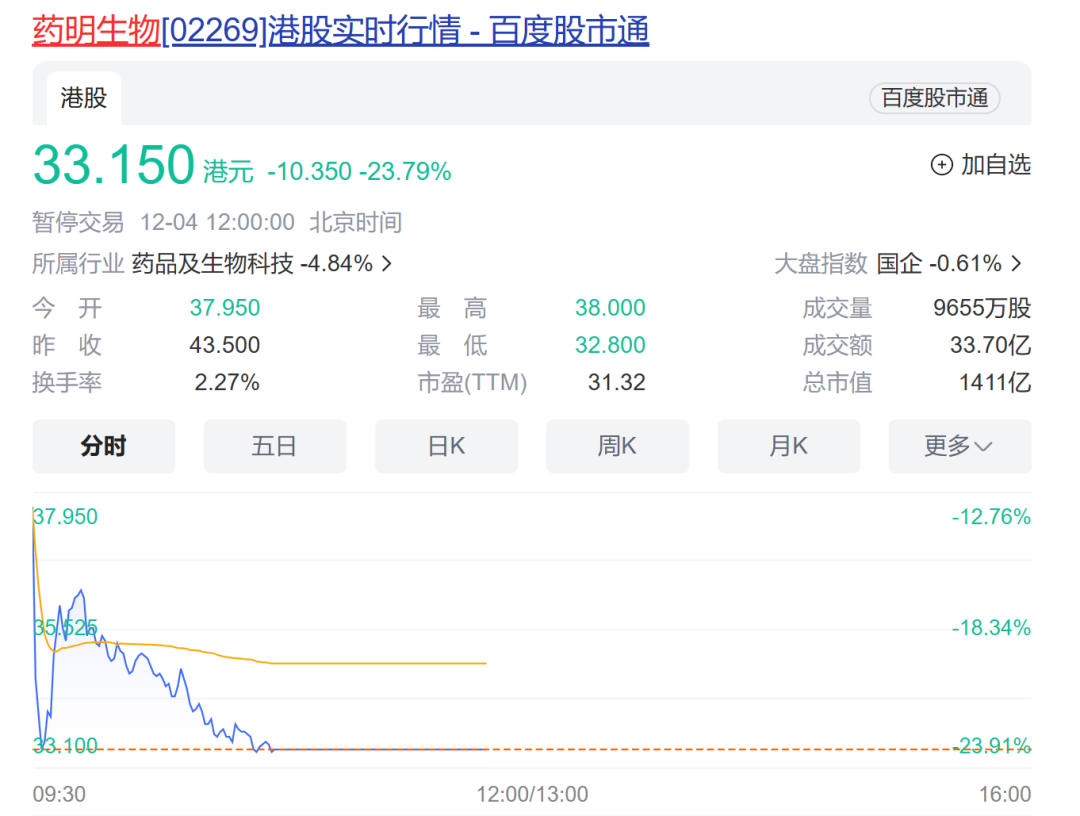Viewport: 1080px width, 816px height.
Task: Click the plus icon for 加自选
Action: pos(942,165)
